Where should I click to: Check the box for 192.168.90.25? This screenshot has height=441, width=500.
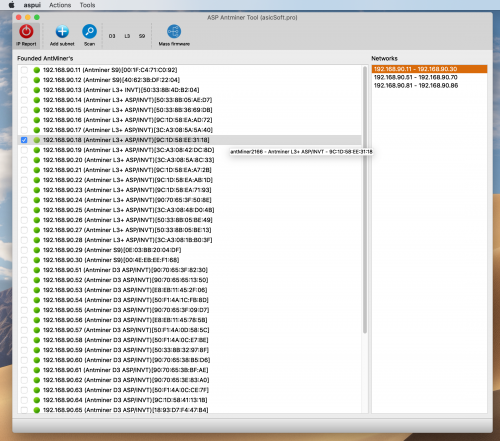(24, 210)
